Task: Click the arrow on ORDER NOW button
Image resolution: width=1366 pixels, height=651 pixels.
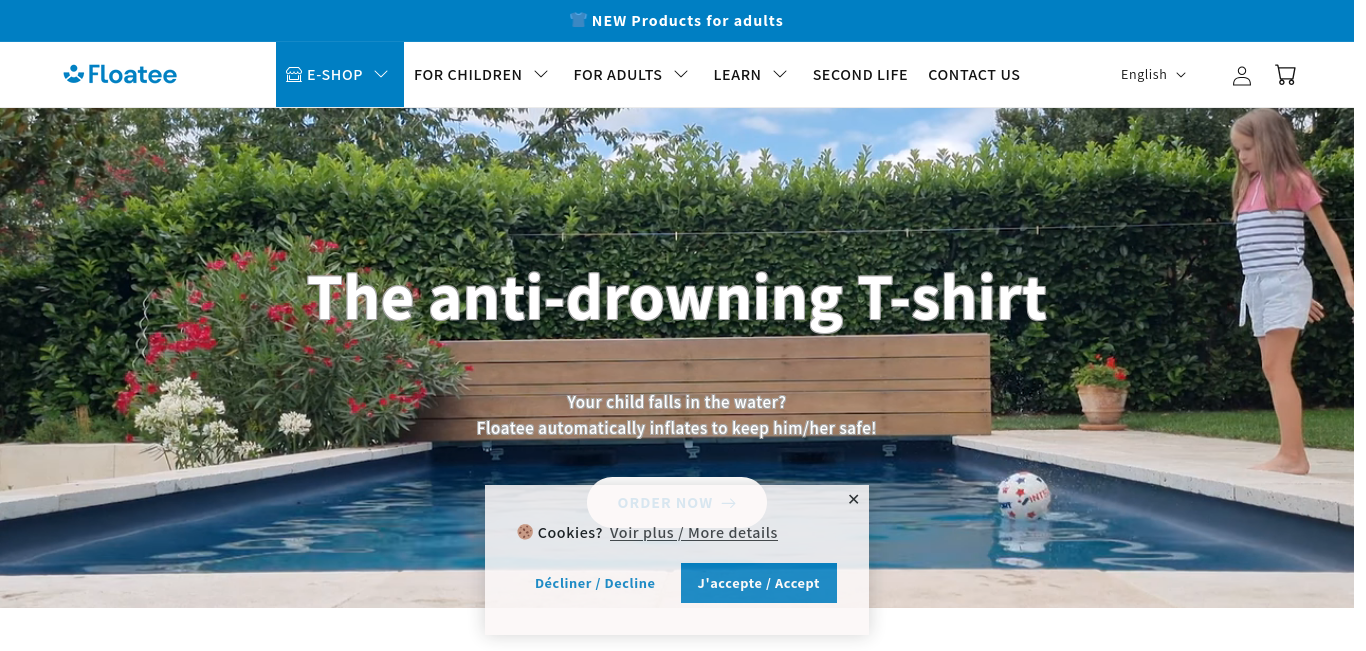Action: (x=728, y=503)
